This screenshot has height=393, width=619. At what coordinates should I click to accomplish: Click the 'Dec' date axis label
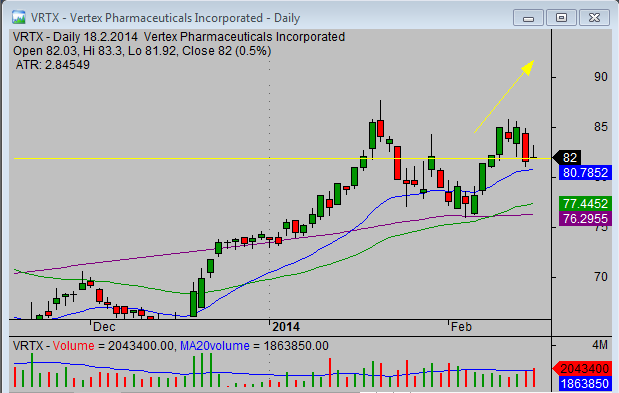coord(104,327)
